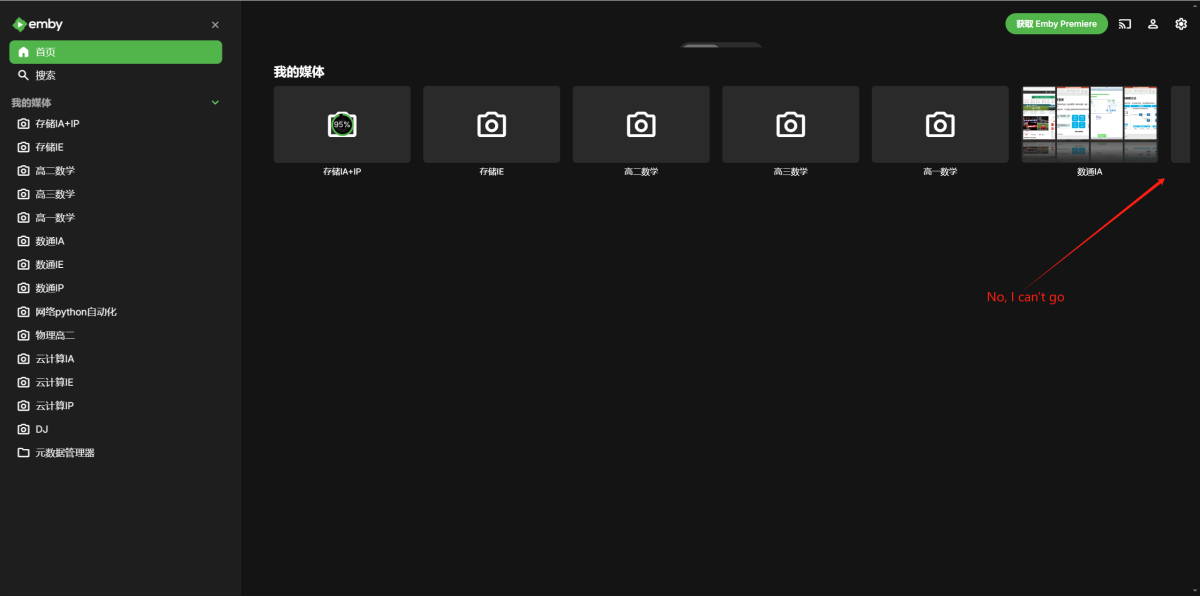Click the camera icon beside 云计算IP
Viewport: 1200px width, 596px height.
pyautogui.click(x=23, y=406)
